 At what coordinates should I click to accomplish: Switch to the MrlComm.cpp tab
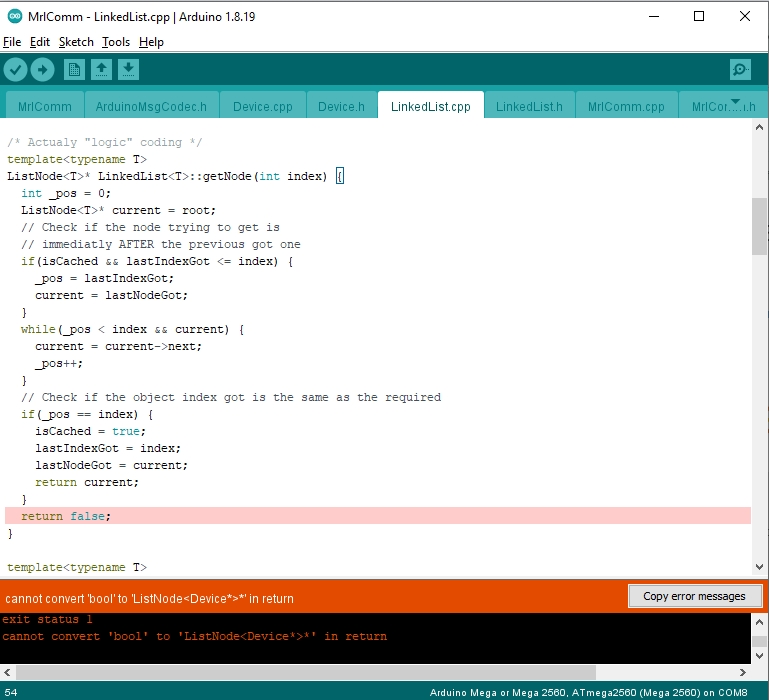[626, 106]
